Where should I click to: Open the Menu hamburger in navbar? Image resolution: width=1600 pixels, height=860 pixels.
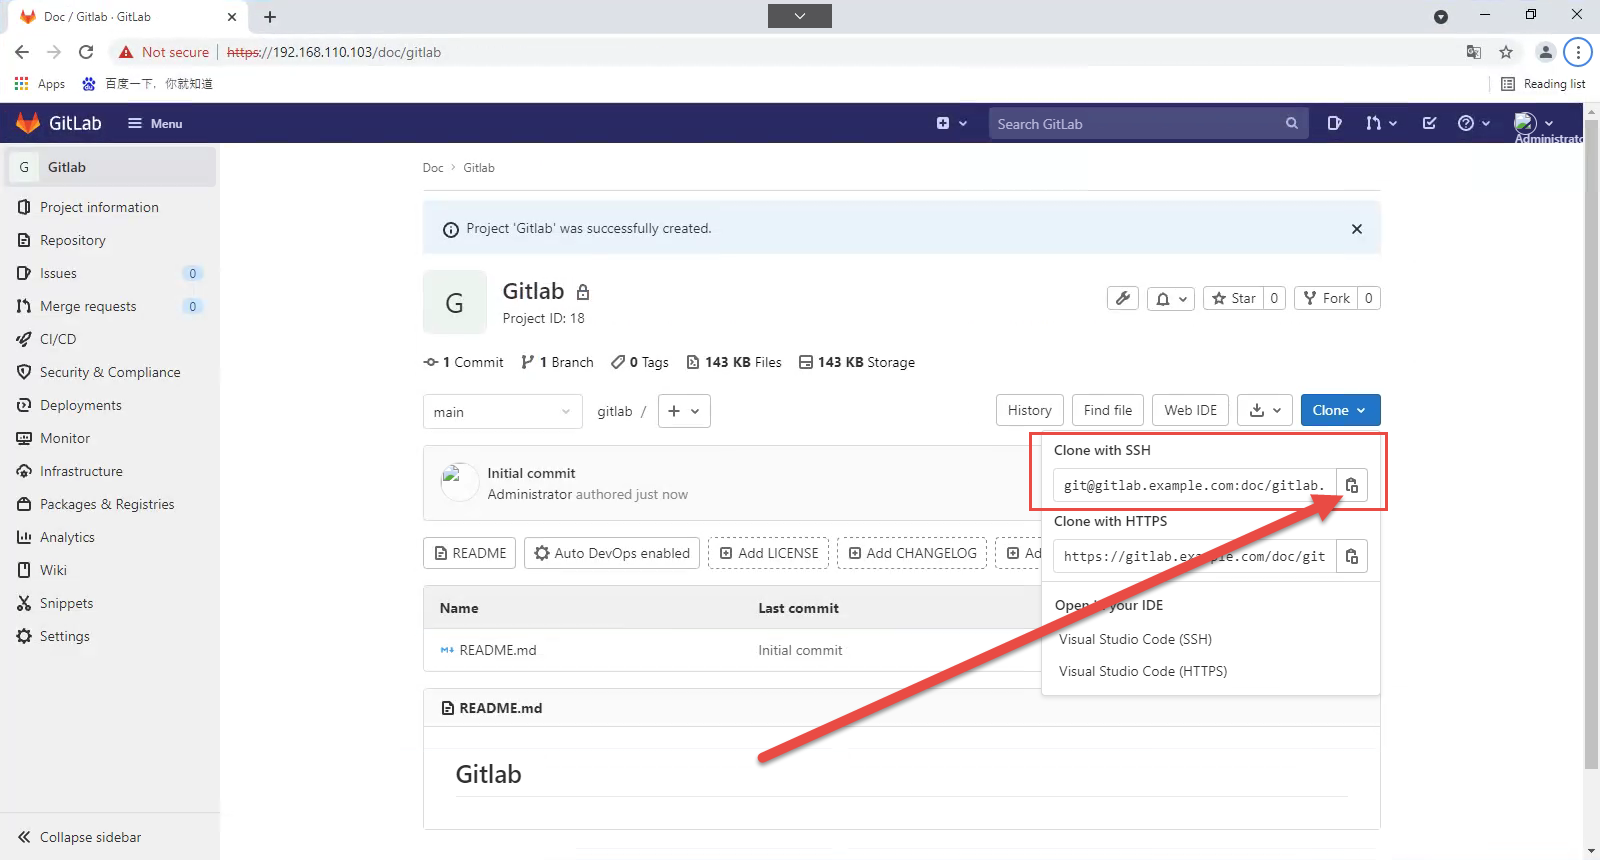(155, 124)
